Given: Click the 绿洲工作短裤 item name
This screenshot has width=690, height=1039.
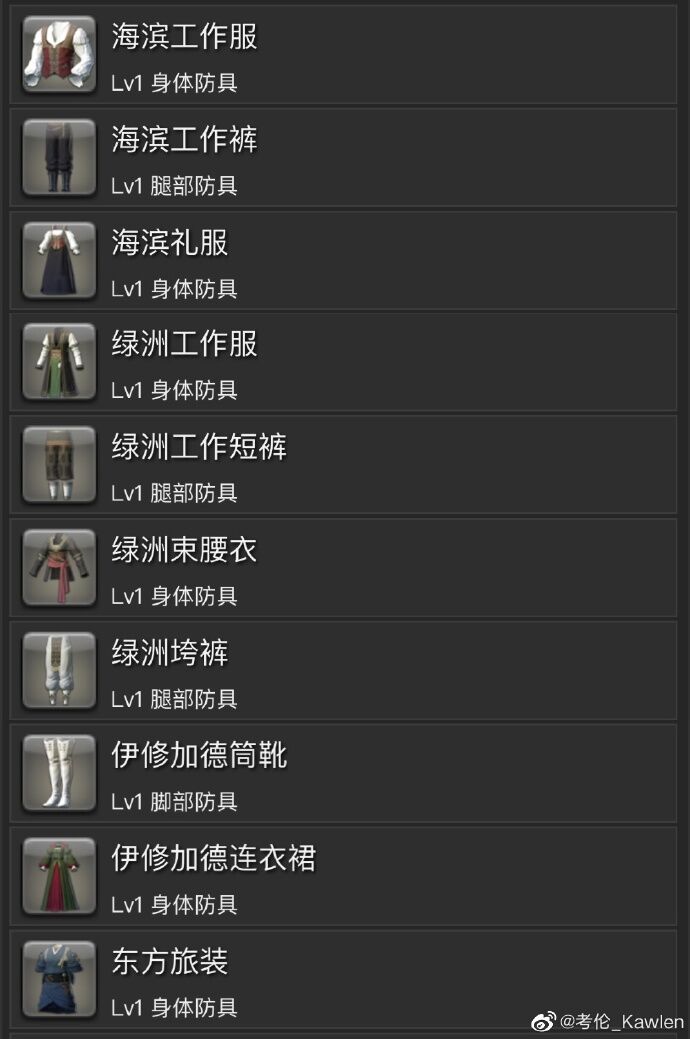Looking at the screenshot, I should tap(199, 447).
